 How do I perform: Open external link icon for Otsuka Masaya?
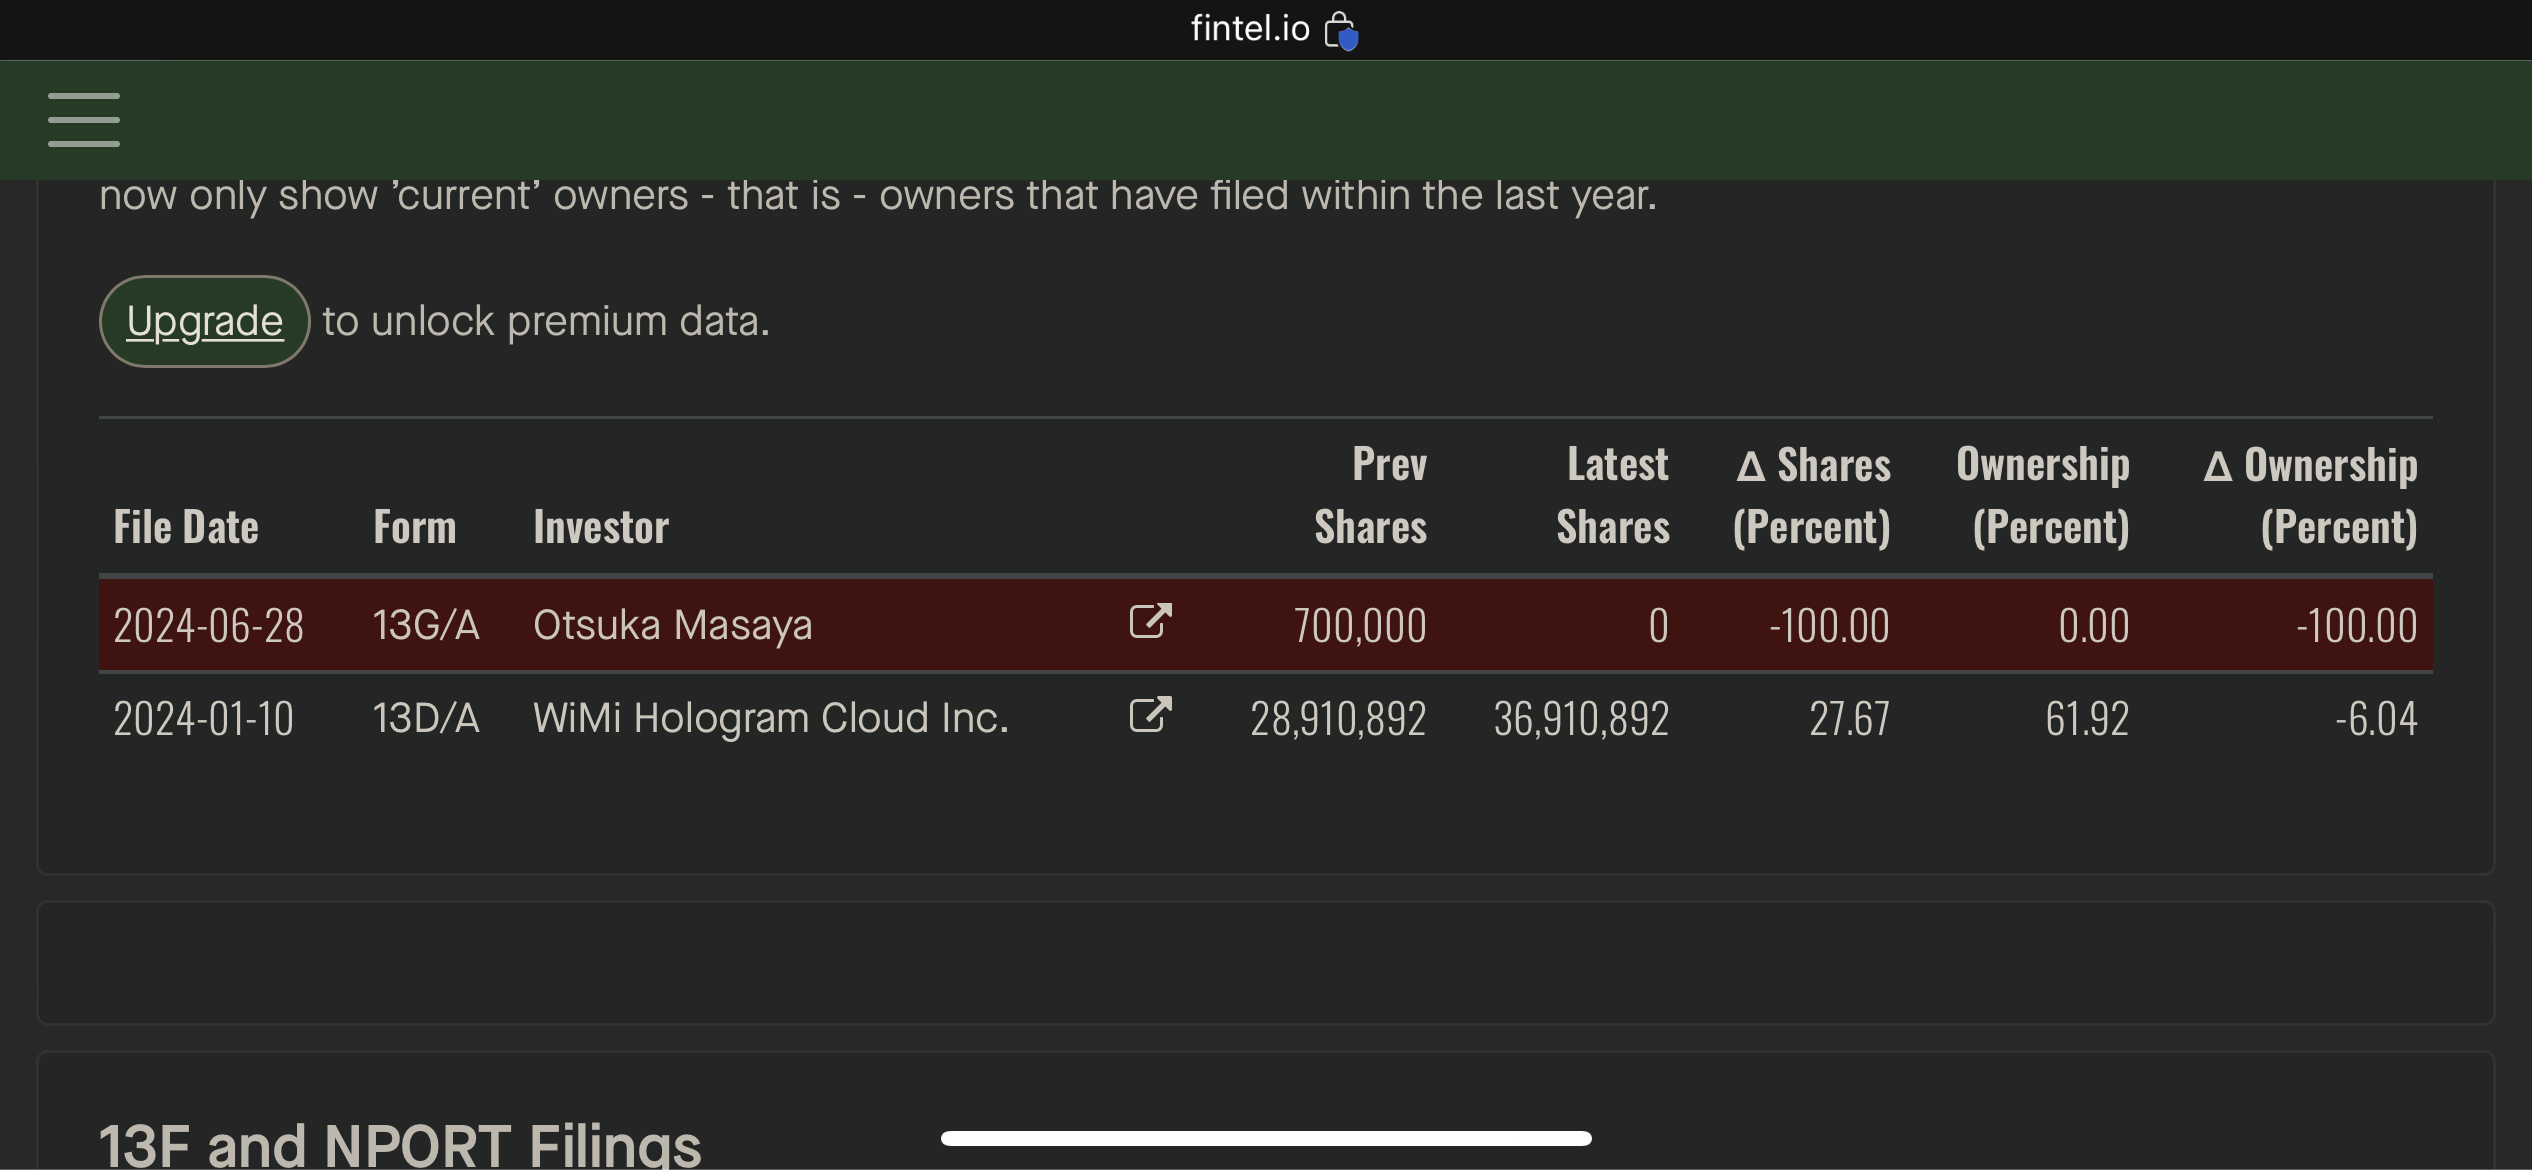pyautogui.click(x=1150, y=622)
